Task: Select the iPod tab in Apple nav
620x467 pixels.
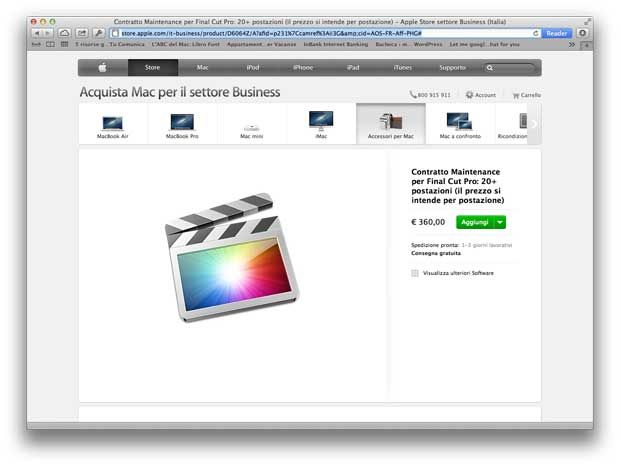Action: (253, 68)
